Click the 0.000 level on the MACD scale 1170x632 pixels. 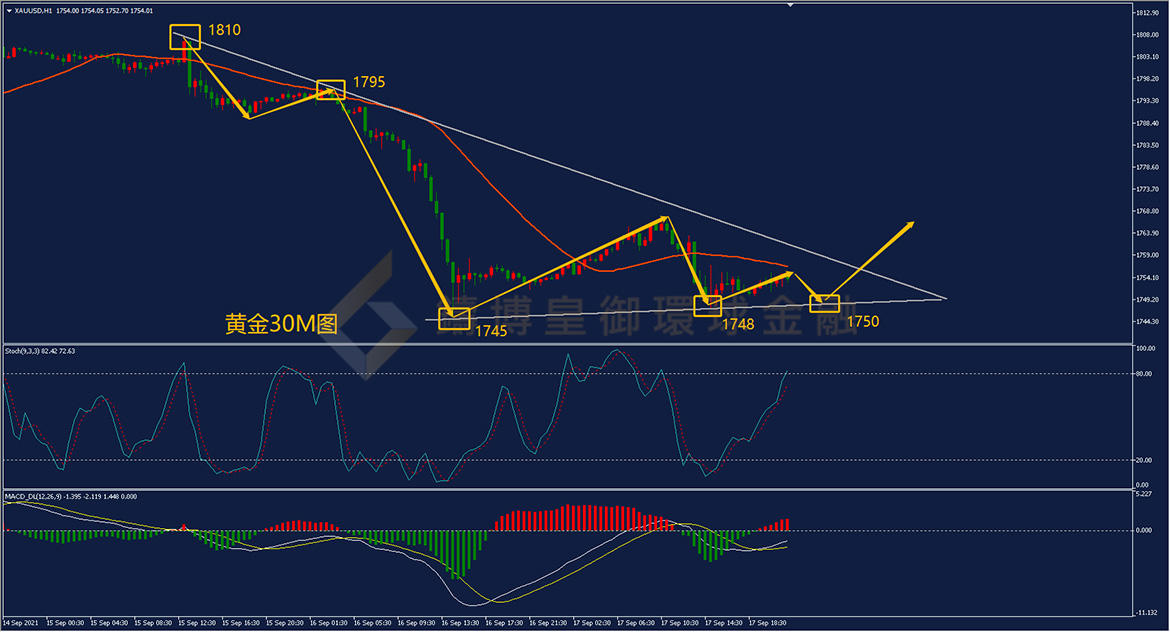pos(1144,531)
